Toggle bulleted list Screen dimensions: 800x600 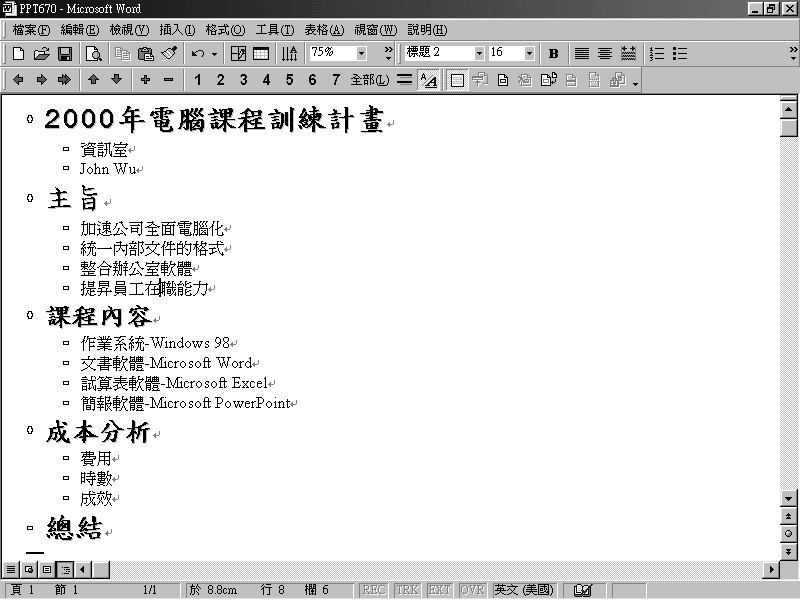point(680,53)
